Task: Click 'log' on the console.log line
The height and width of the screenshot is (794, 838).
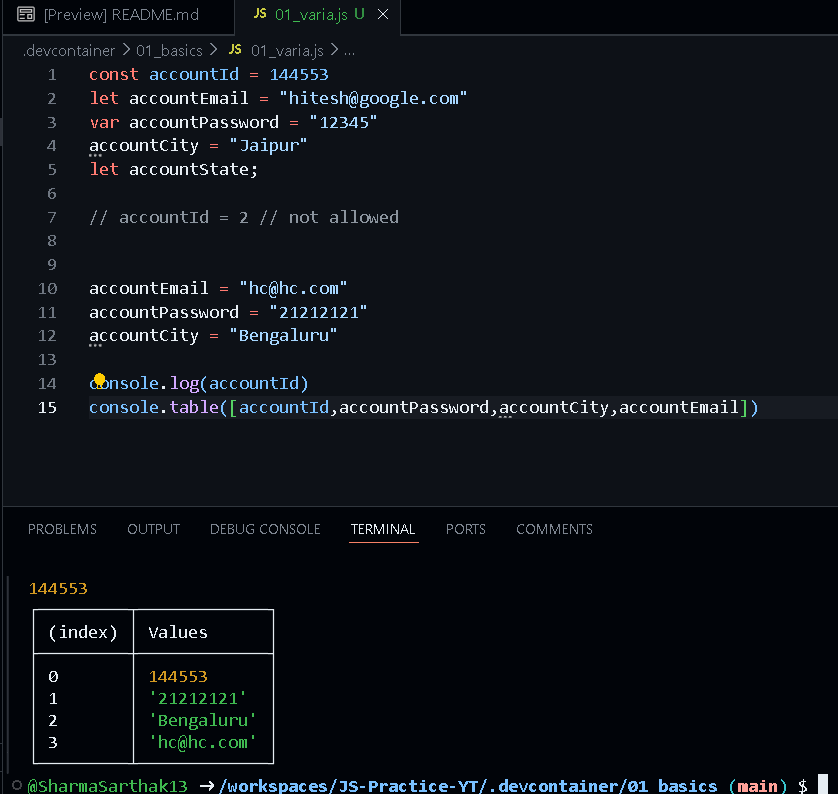Action: (184, 384)
